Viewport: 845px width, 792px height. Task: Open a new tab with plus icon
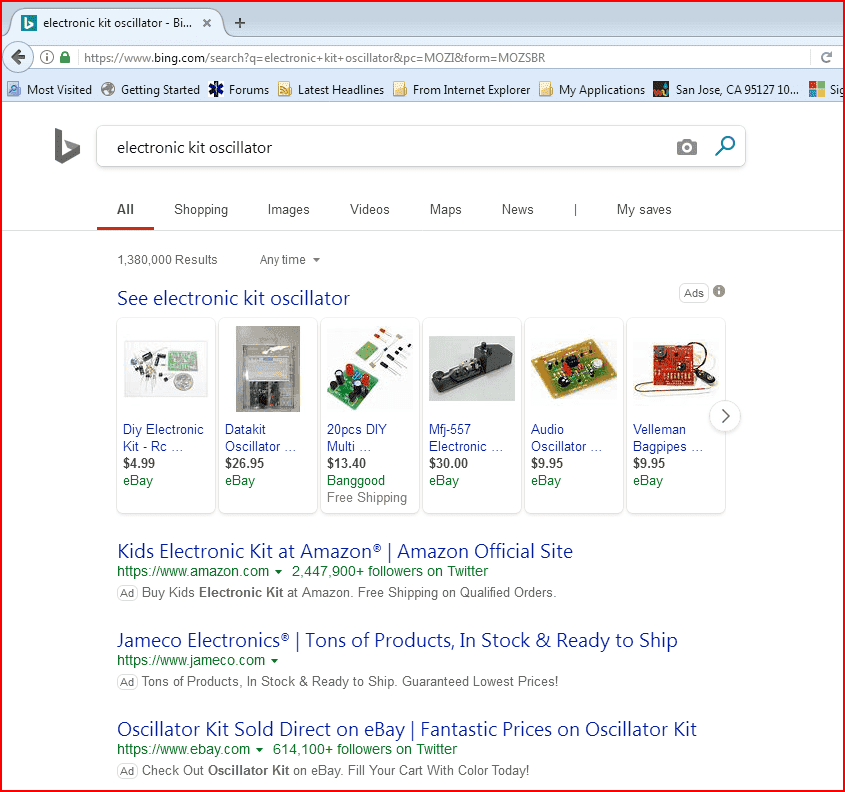(x=240, y=23)
